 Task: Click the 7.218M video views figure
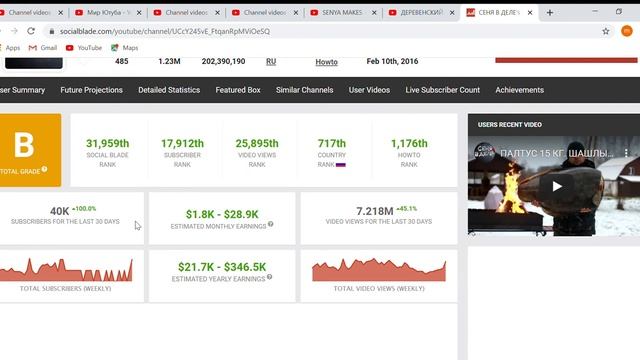coord(375,211)
